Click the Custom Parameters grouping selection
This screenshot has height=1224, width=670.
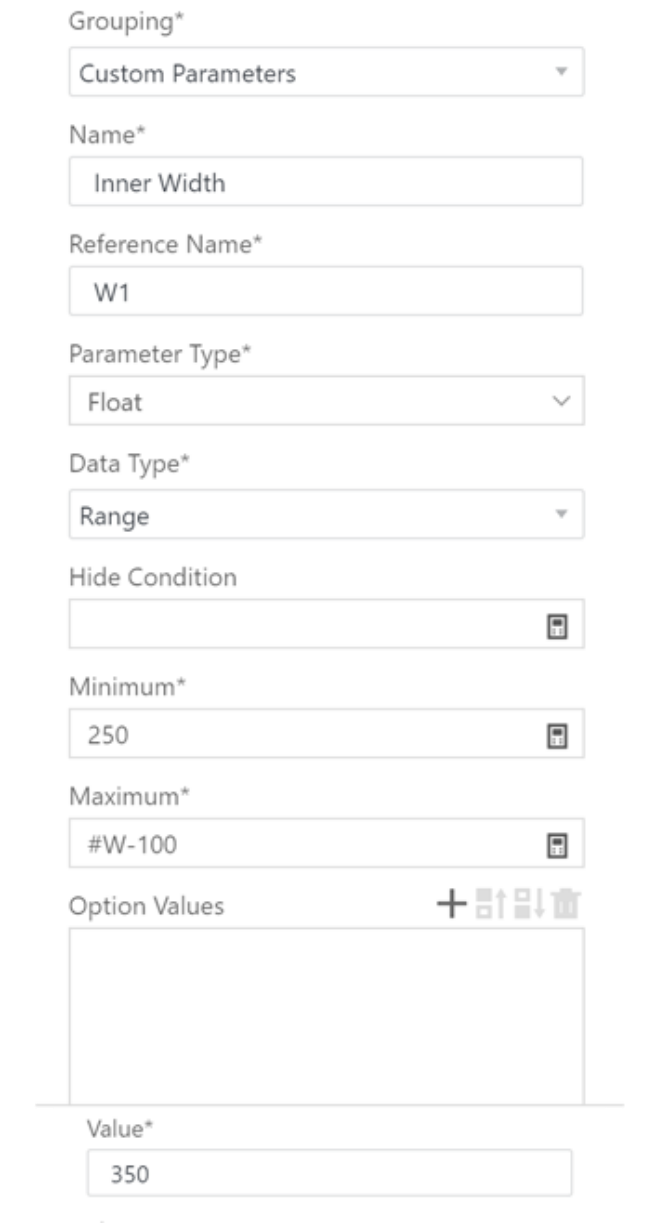[x=300, y=73]
